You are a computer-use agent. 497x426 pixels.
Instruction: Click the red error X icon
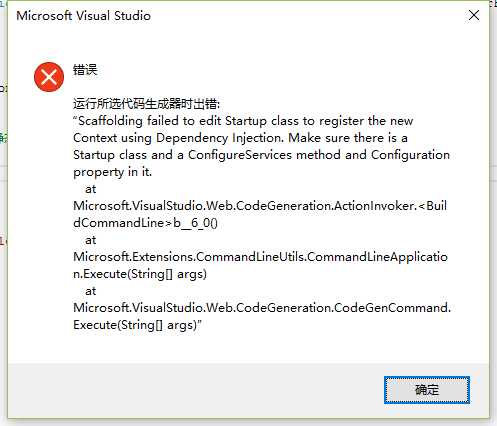(x=49, y=77)
